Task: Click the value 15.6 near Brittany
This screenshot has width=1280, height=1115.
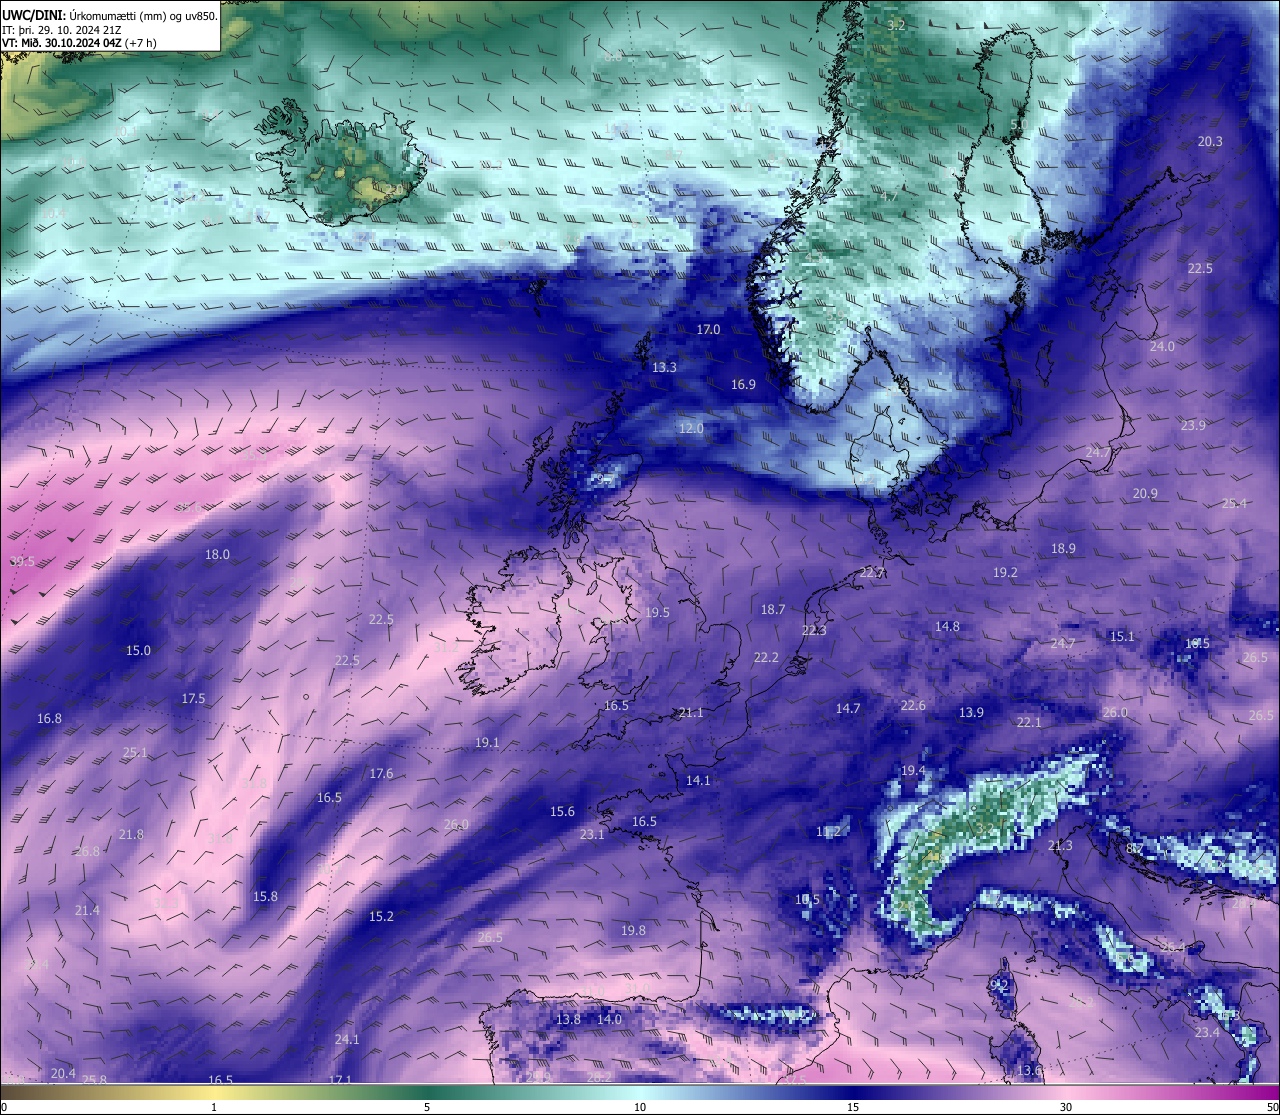Action: tap(563, 811)
